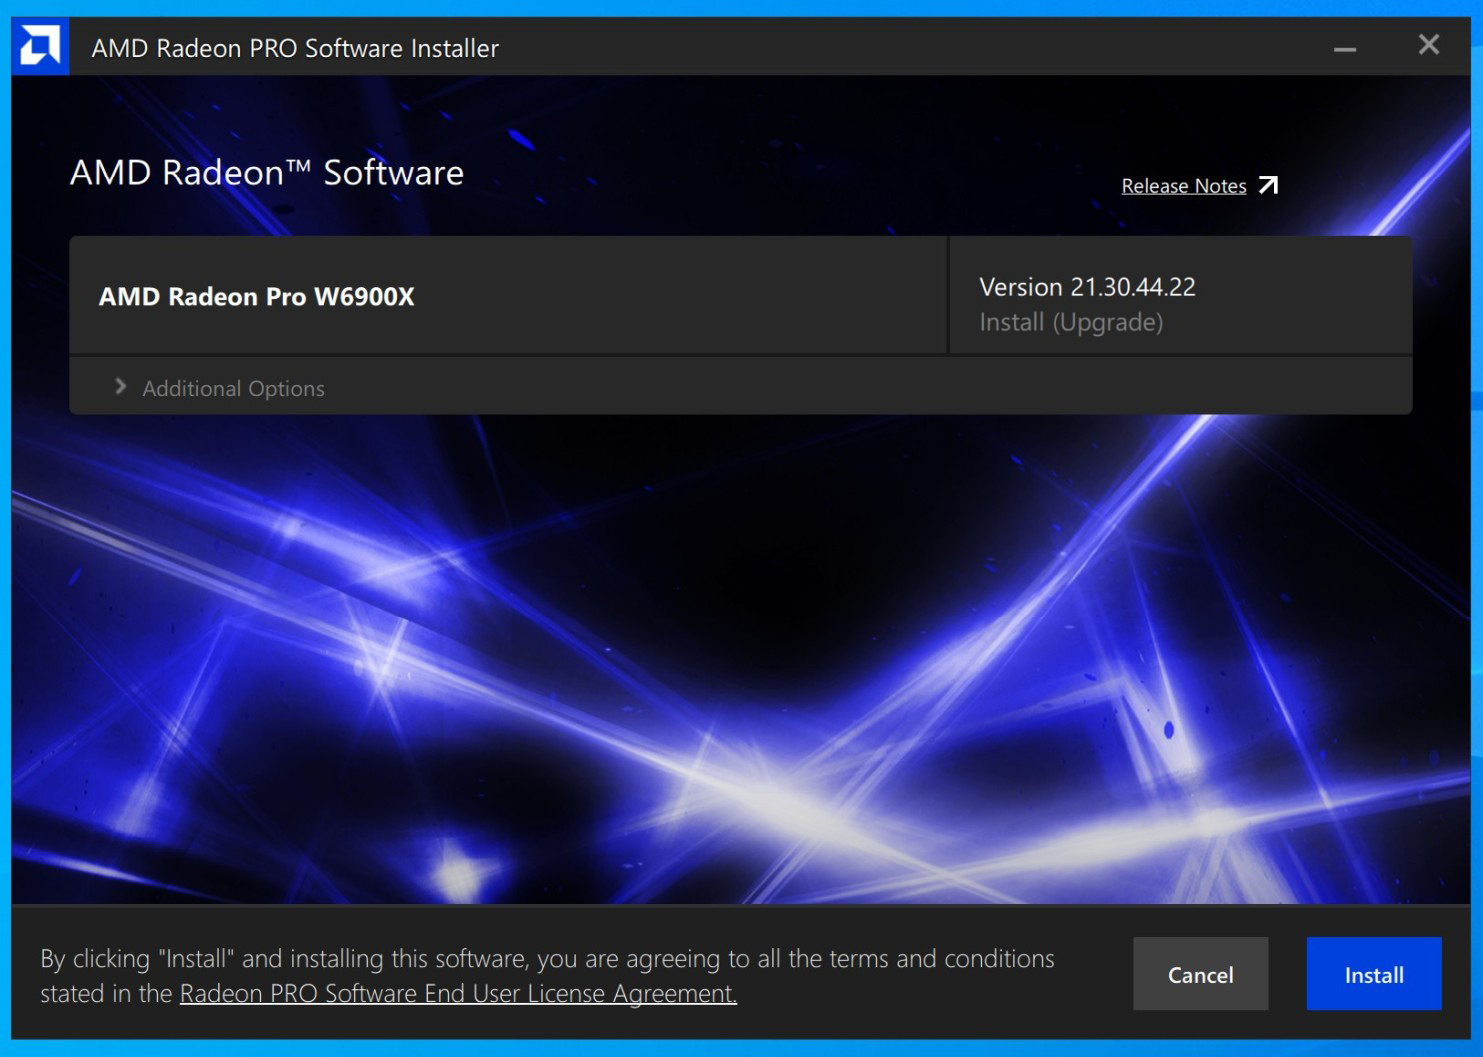Click the AMD Radeon Pro W6900X product panel
The image size is (1483, 1057).
click(x=507, y=296)
